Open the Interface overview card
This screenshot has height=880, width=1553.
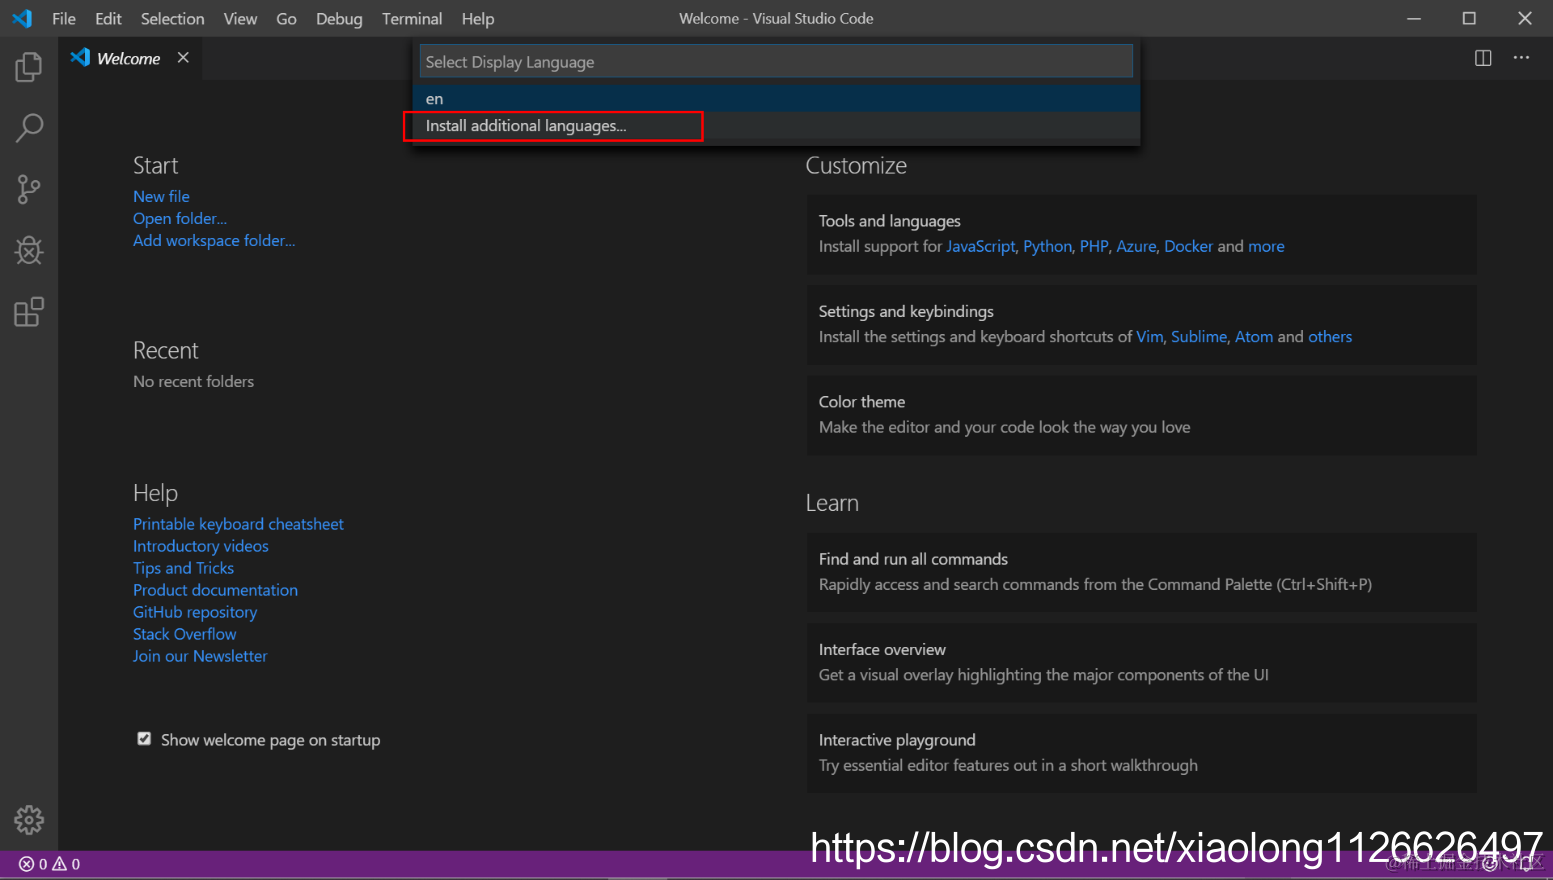click(1142, 663)
